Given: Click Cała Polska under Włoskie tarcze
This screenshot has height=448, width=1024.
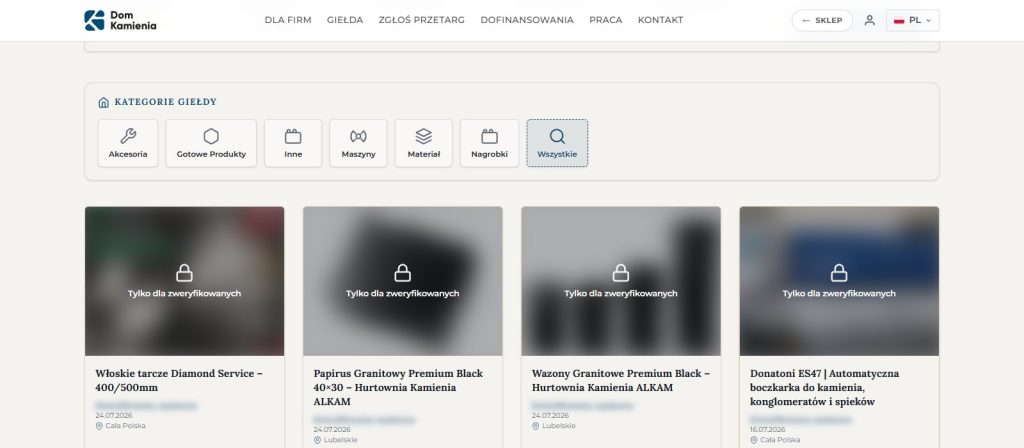Looking at the screenshot, I should 125,426.
